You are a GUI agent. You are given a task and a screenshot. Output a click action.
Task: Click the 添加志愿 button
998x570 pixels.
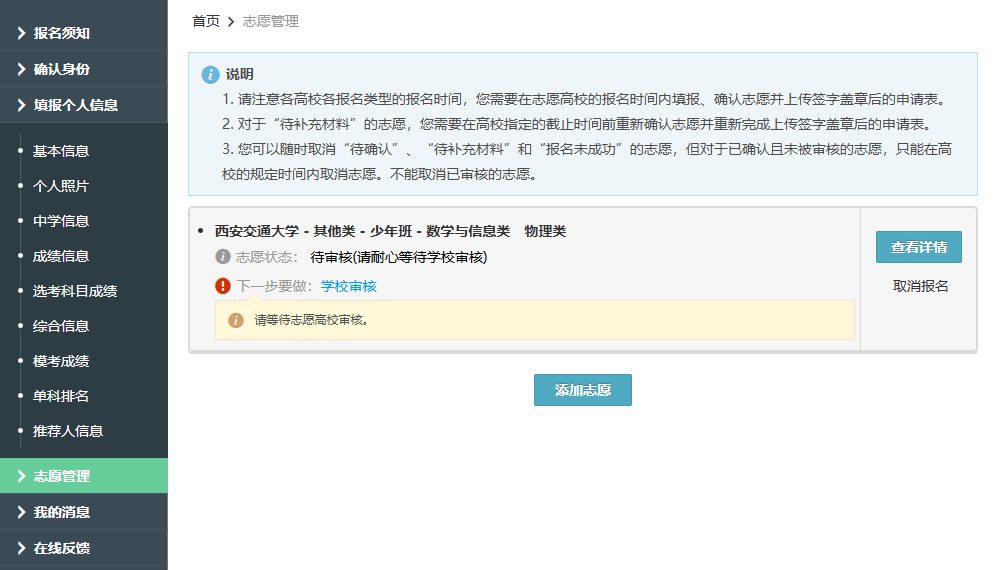click(582, 390)
